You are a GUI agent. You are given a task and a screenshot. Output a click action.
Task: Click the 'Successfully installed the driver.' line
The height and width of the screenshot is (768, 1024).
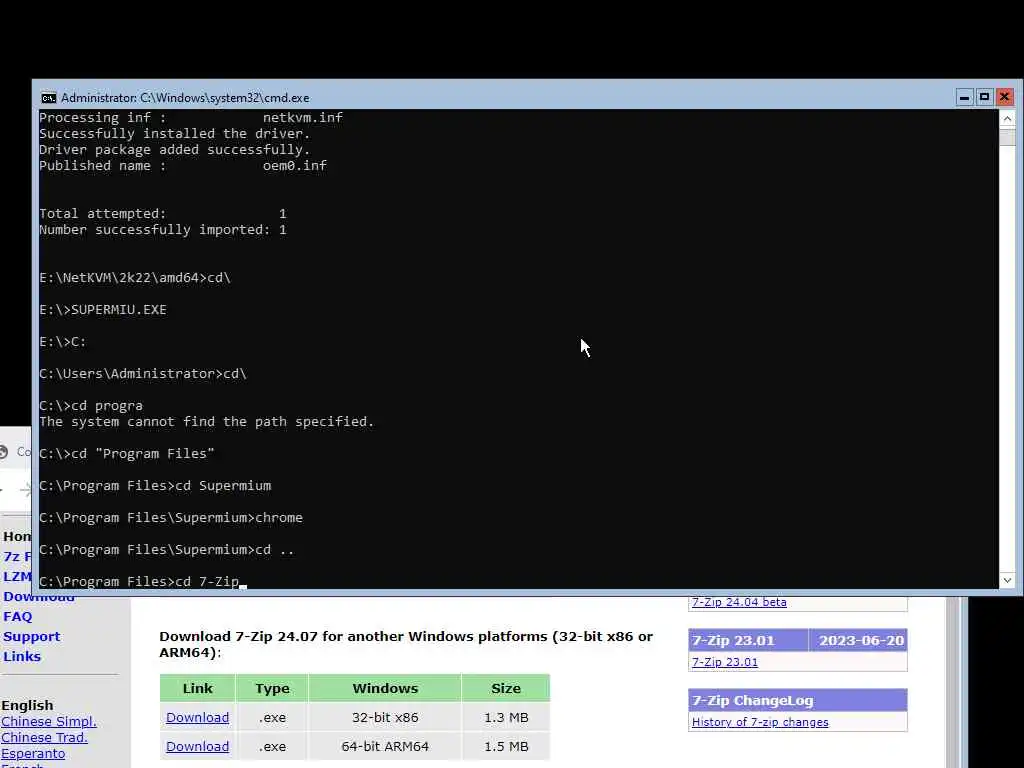click(174, 133)
